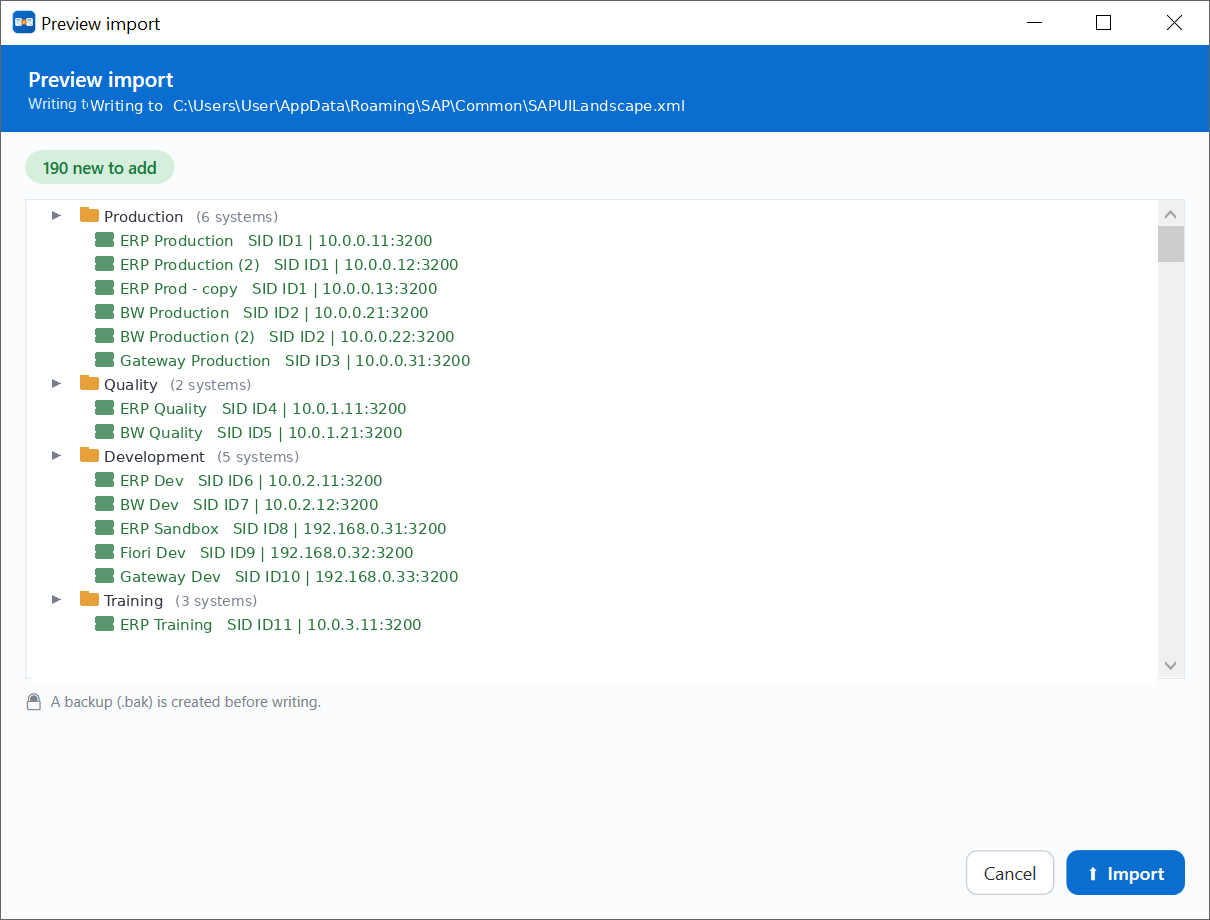The height and width of the screenshot is (920, 1210).
Task: Select 'ERP Production' system name
Action: [x=177, y=241]
